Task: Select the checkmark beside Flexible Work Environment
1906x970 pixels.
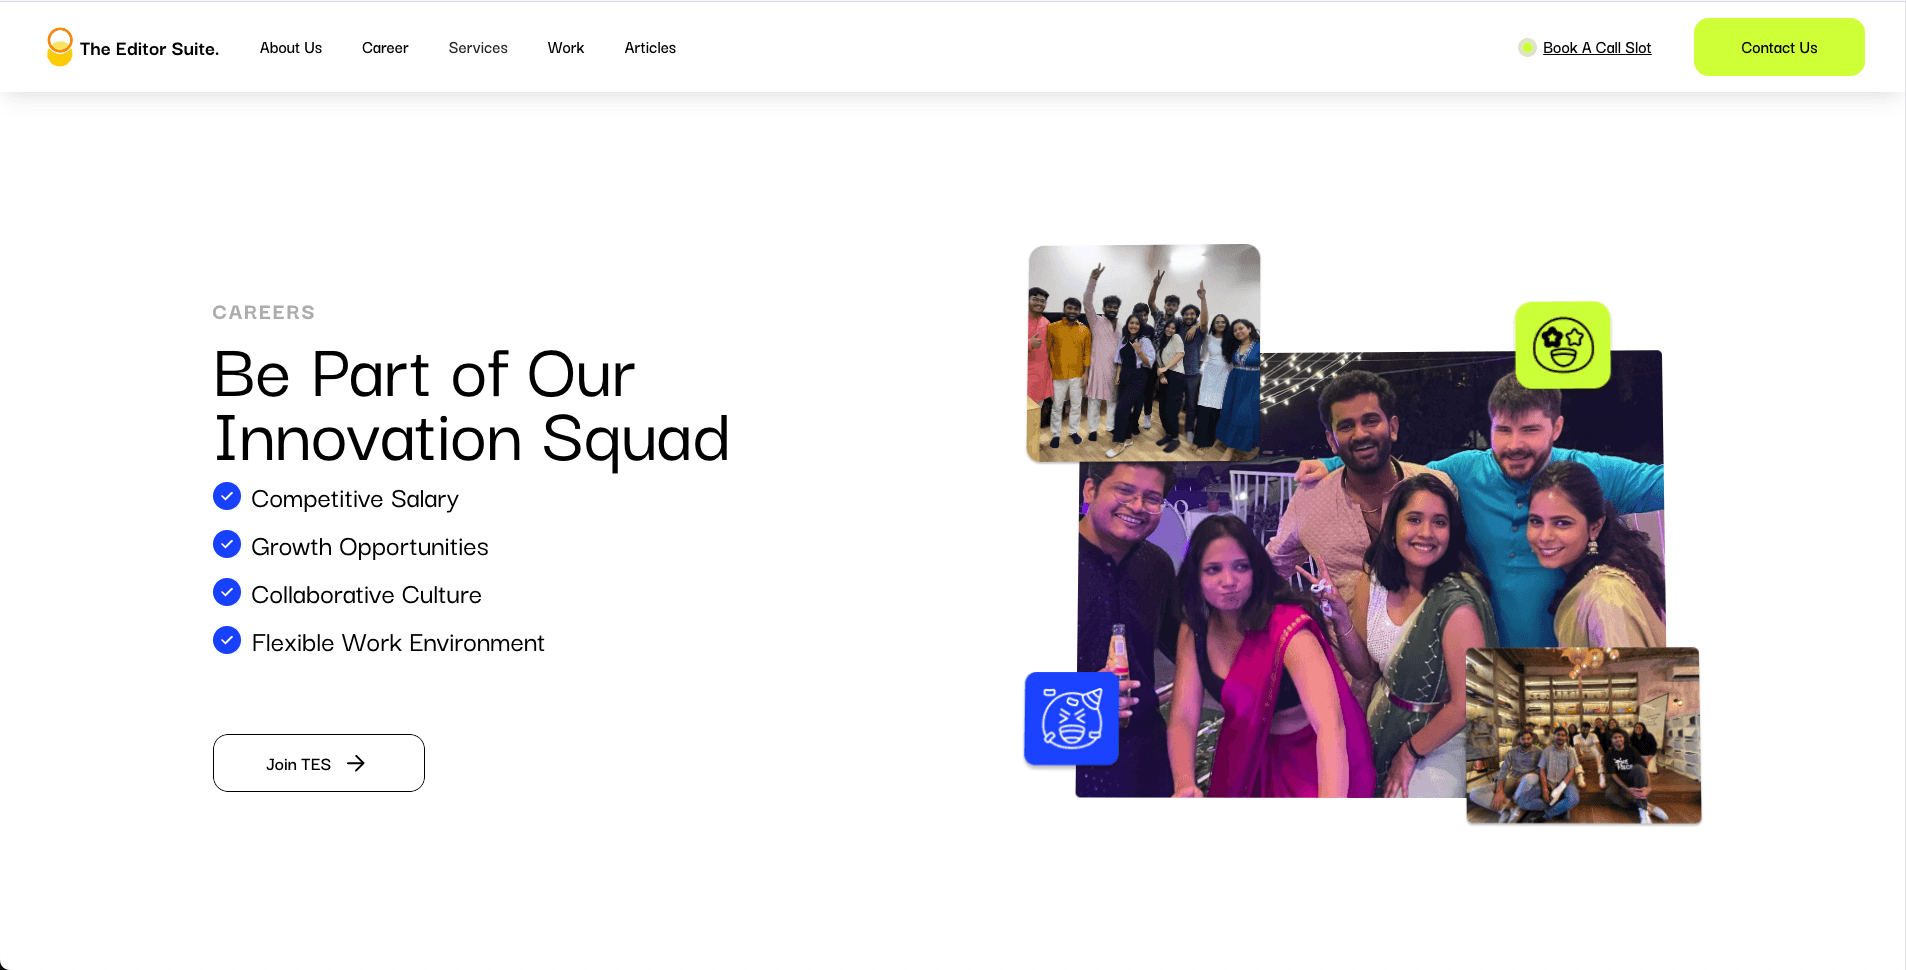Action: (x=227, y=640)
